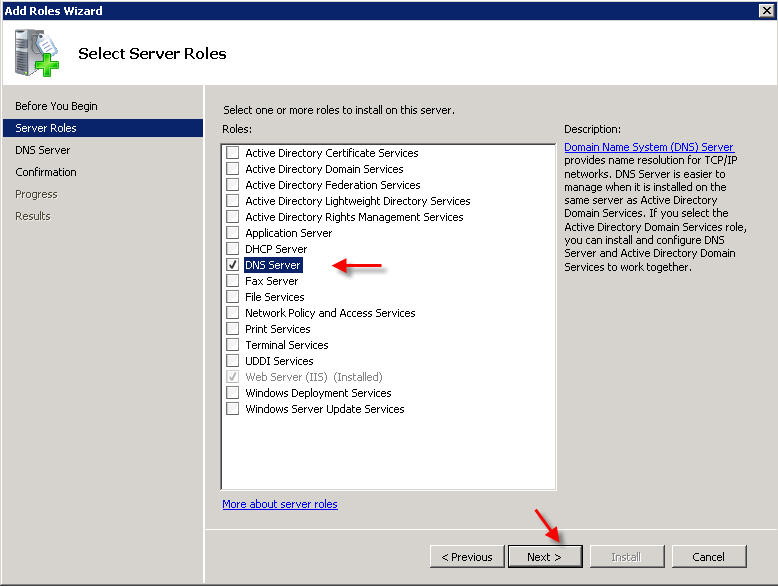Image resolution: width=778 pixels, height=586 pixels.
Task: Select Windows Server Update Services label
Action: 324,409
